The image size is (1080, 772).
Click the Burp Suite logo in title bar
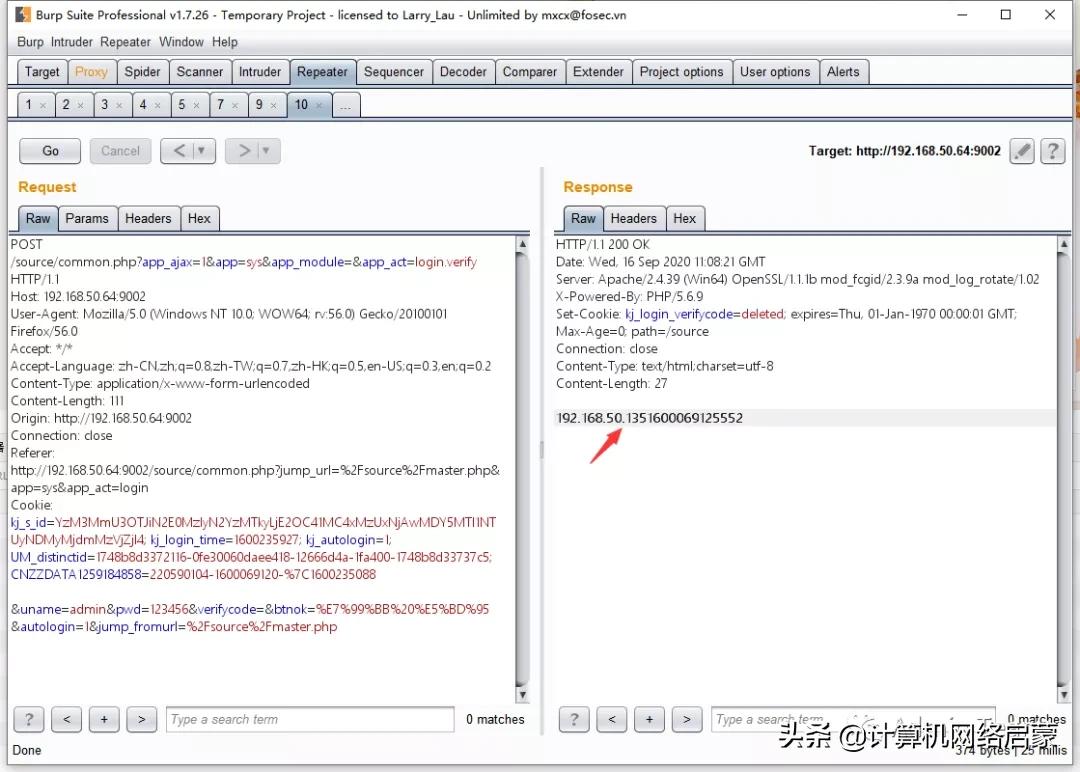(23, 14)
